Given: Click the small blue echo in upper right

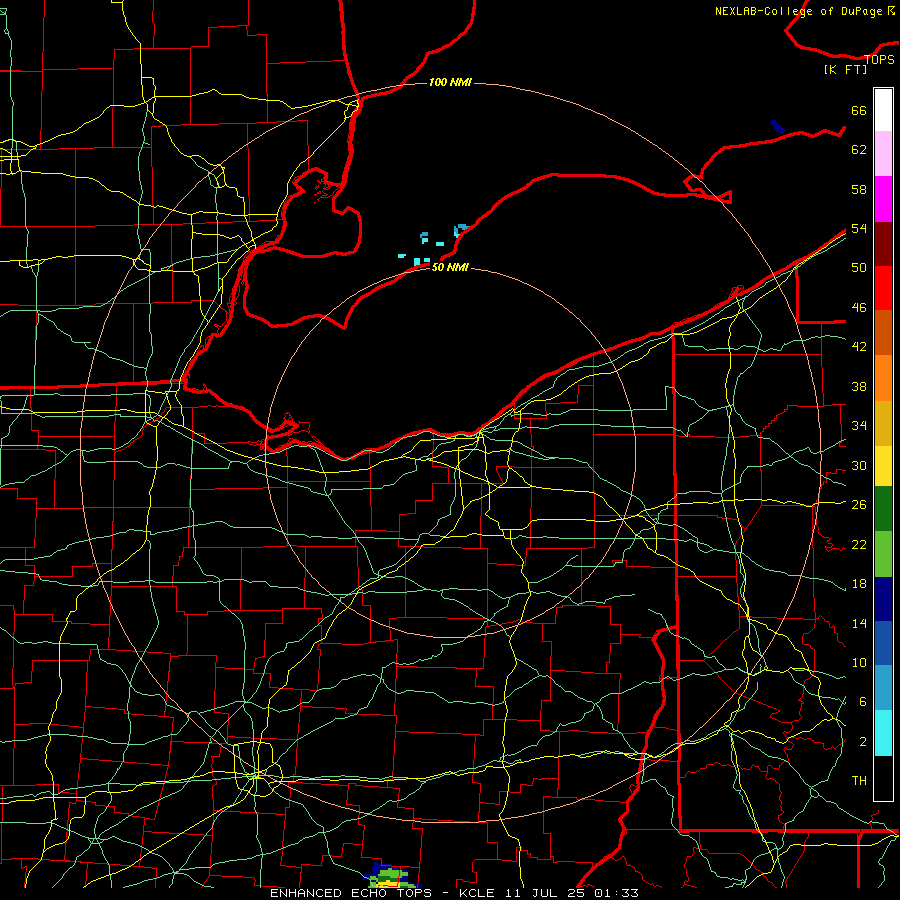Looking at the screenshot, I should click(778, 127).
